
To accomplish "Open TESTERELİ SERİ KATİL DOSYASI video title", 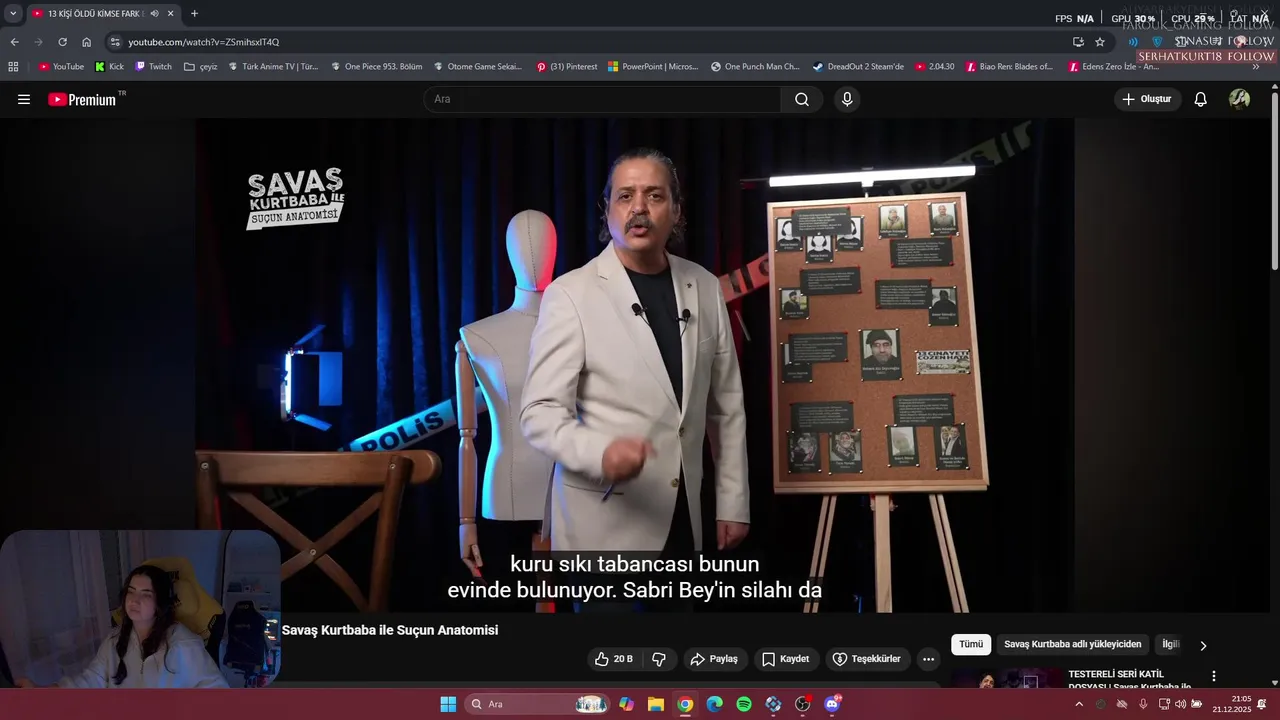I will pos(1130,680).
